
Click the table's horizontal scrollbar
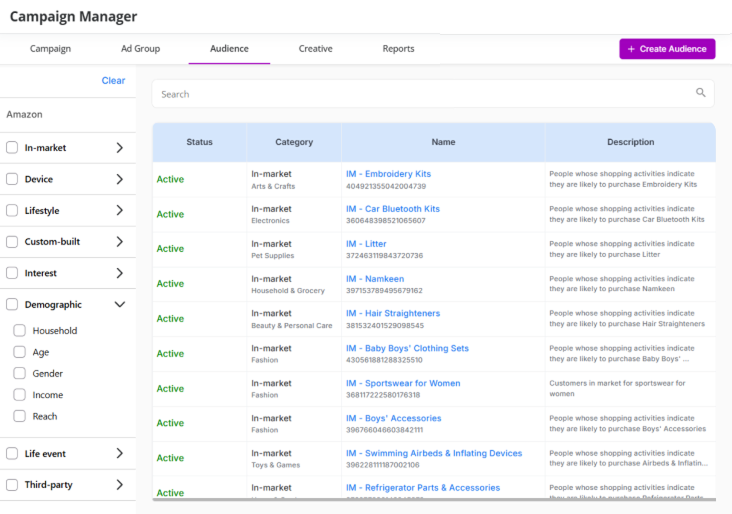[x=434, y=500]
